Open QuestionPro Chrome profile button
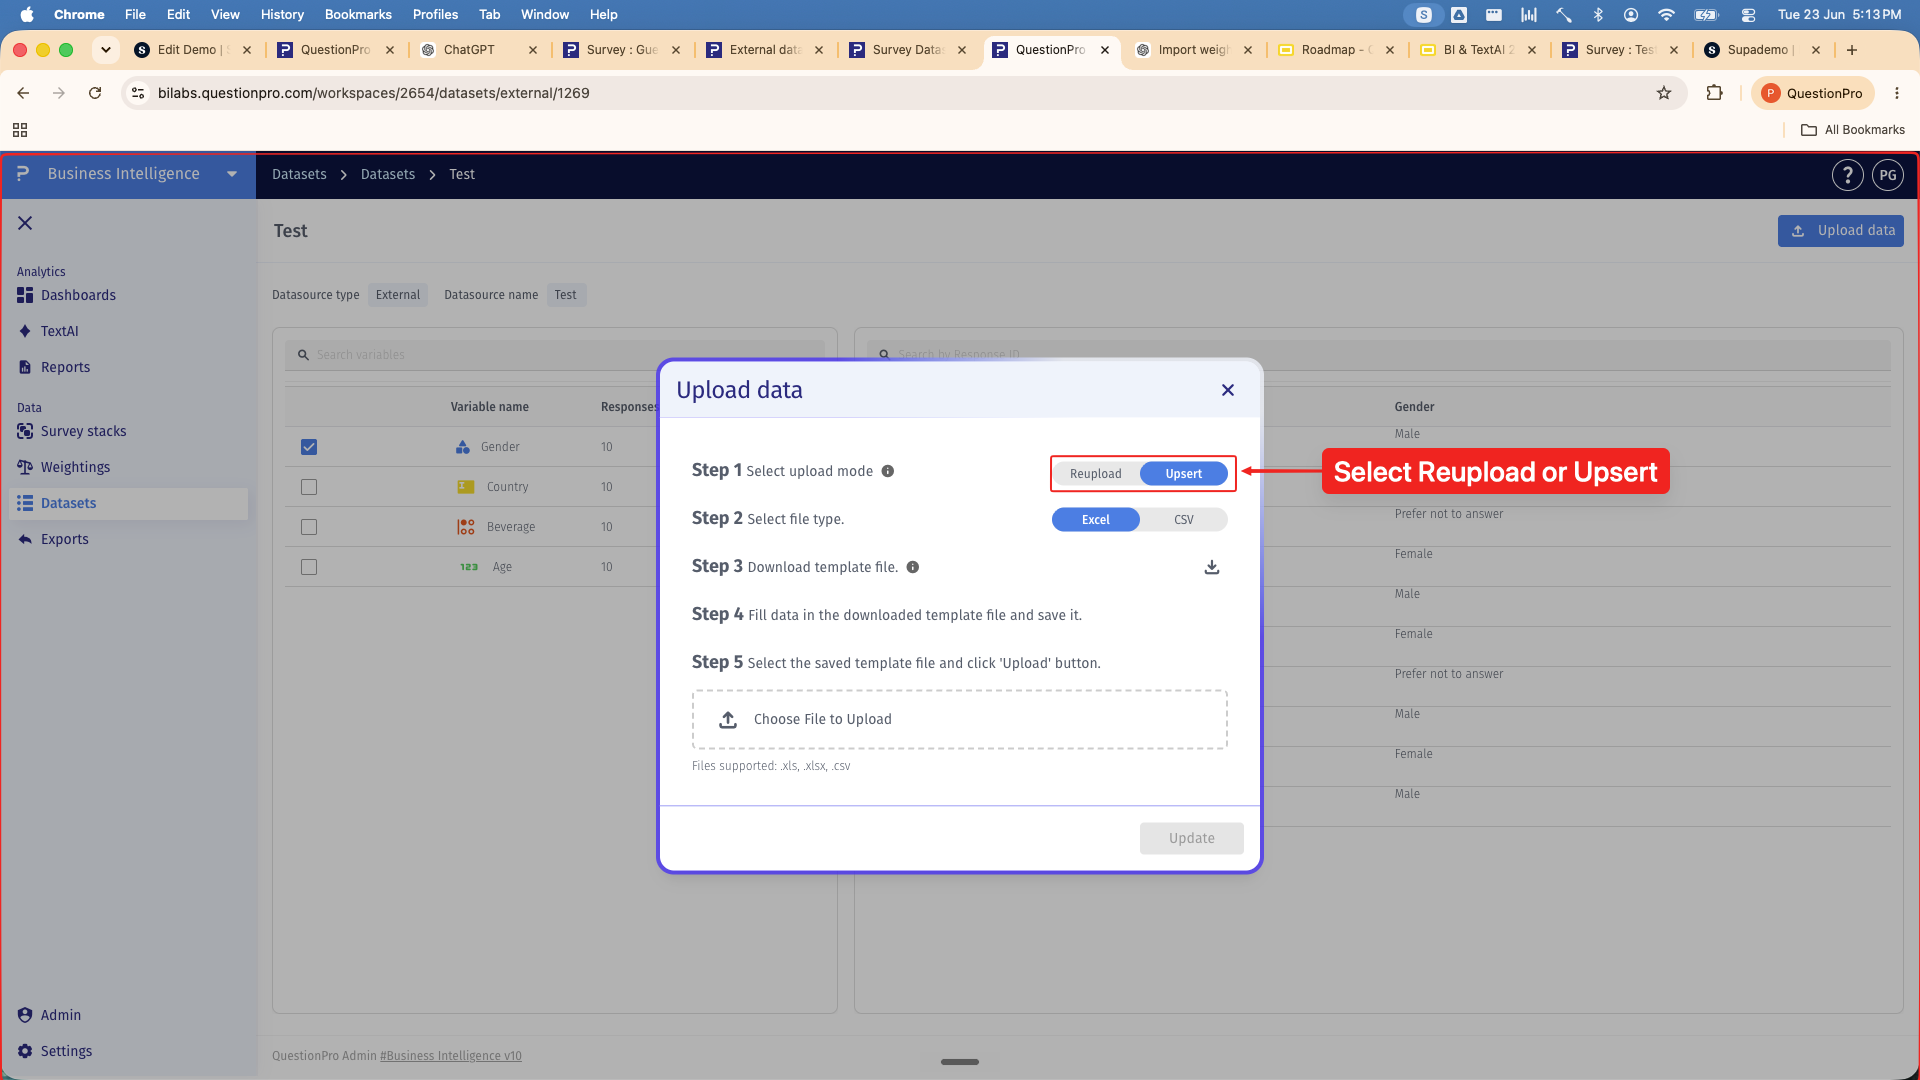1920x1080 pixels. tap(1812, 93)
